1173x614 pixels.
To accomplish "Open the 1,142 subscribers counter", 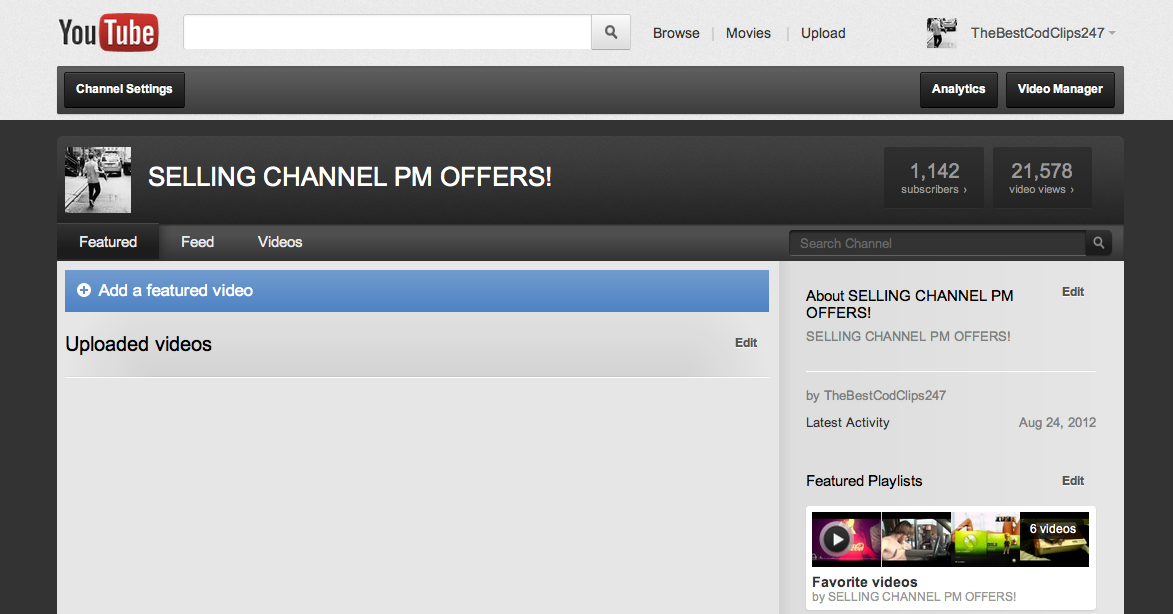I will tap(934, 177).
